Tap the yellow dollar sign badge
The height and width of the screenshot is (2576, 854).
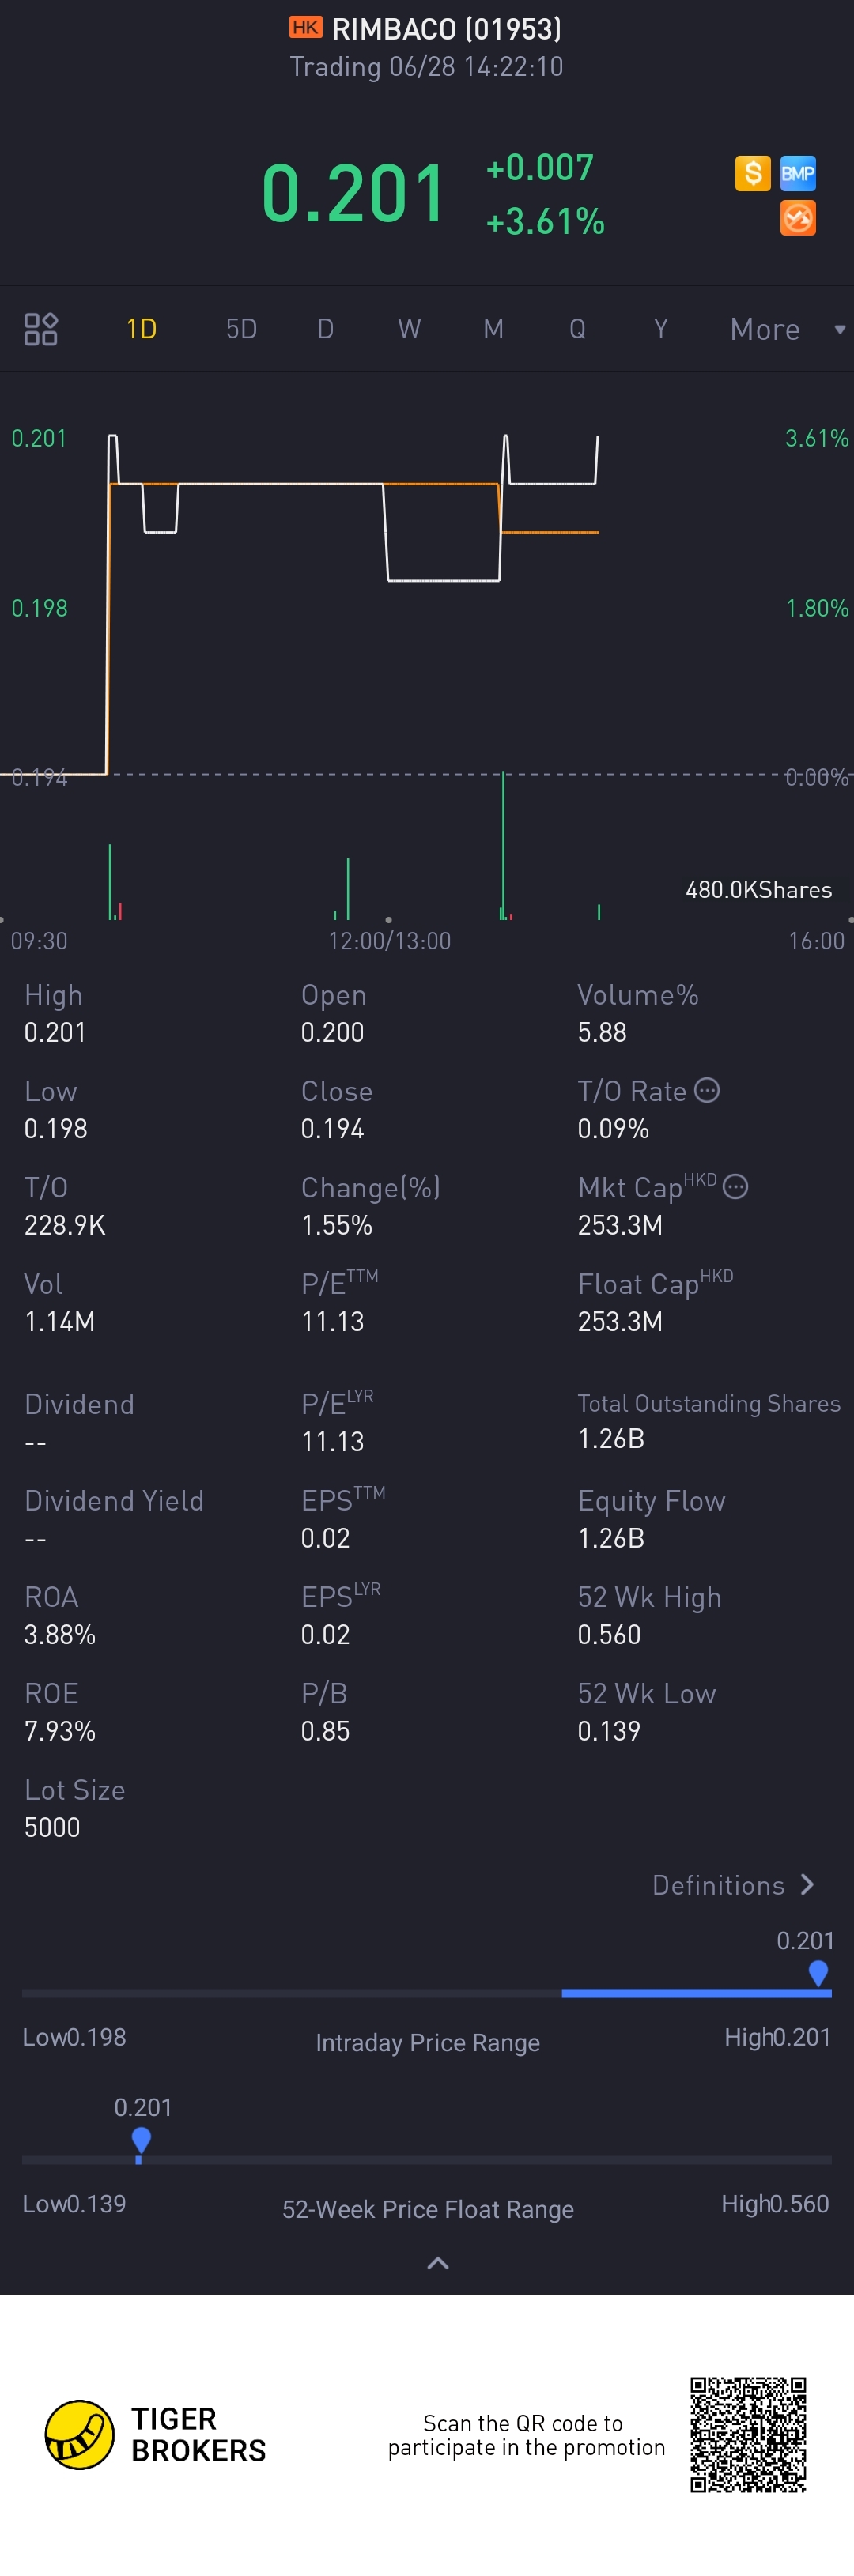(752, 173)
